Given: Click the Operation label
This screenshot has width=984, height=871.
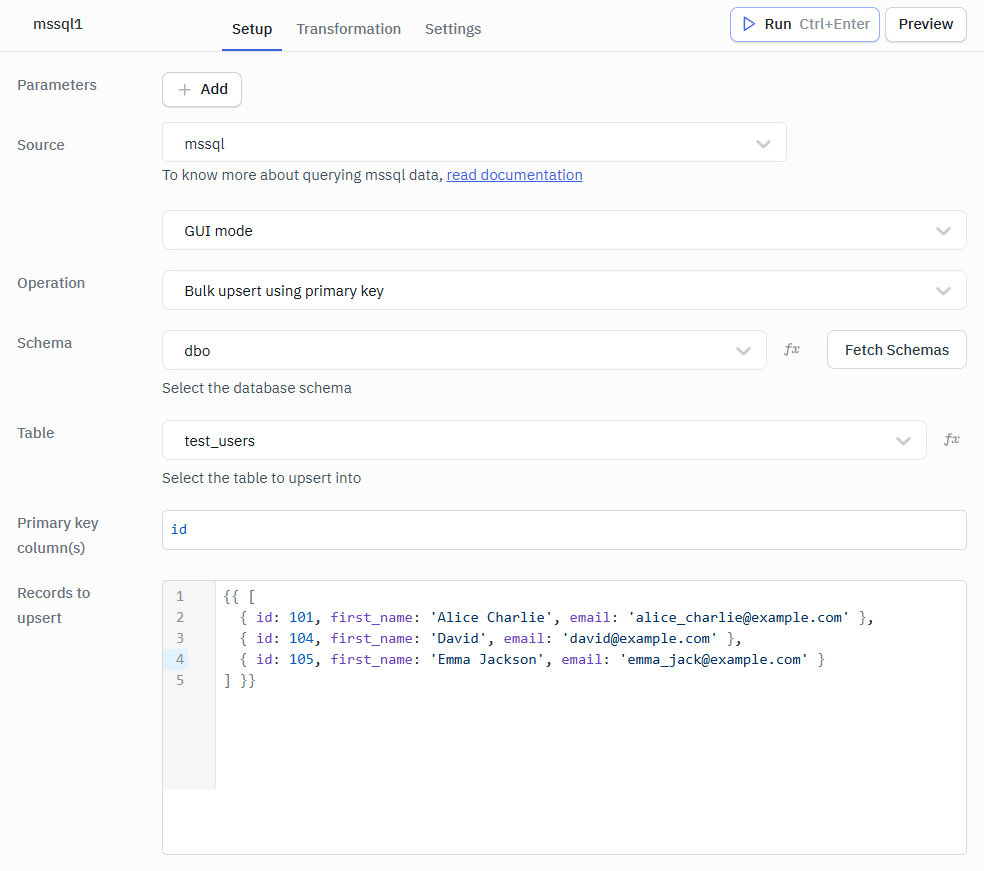Looking at the screenshot, I should click(x=51, y=283).
